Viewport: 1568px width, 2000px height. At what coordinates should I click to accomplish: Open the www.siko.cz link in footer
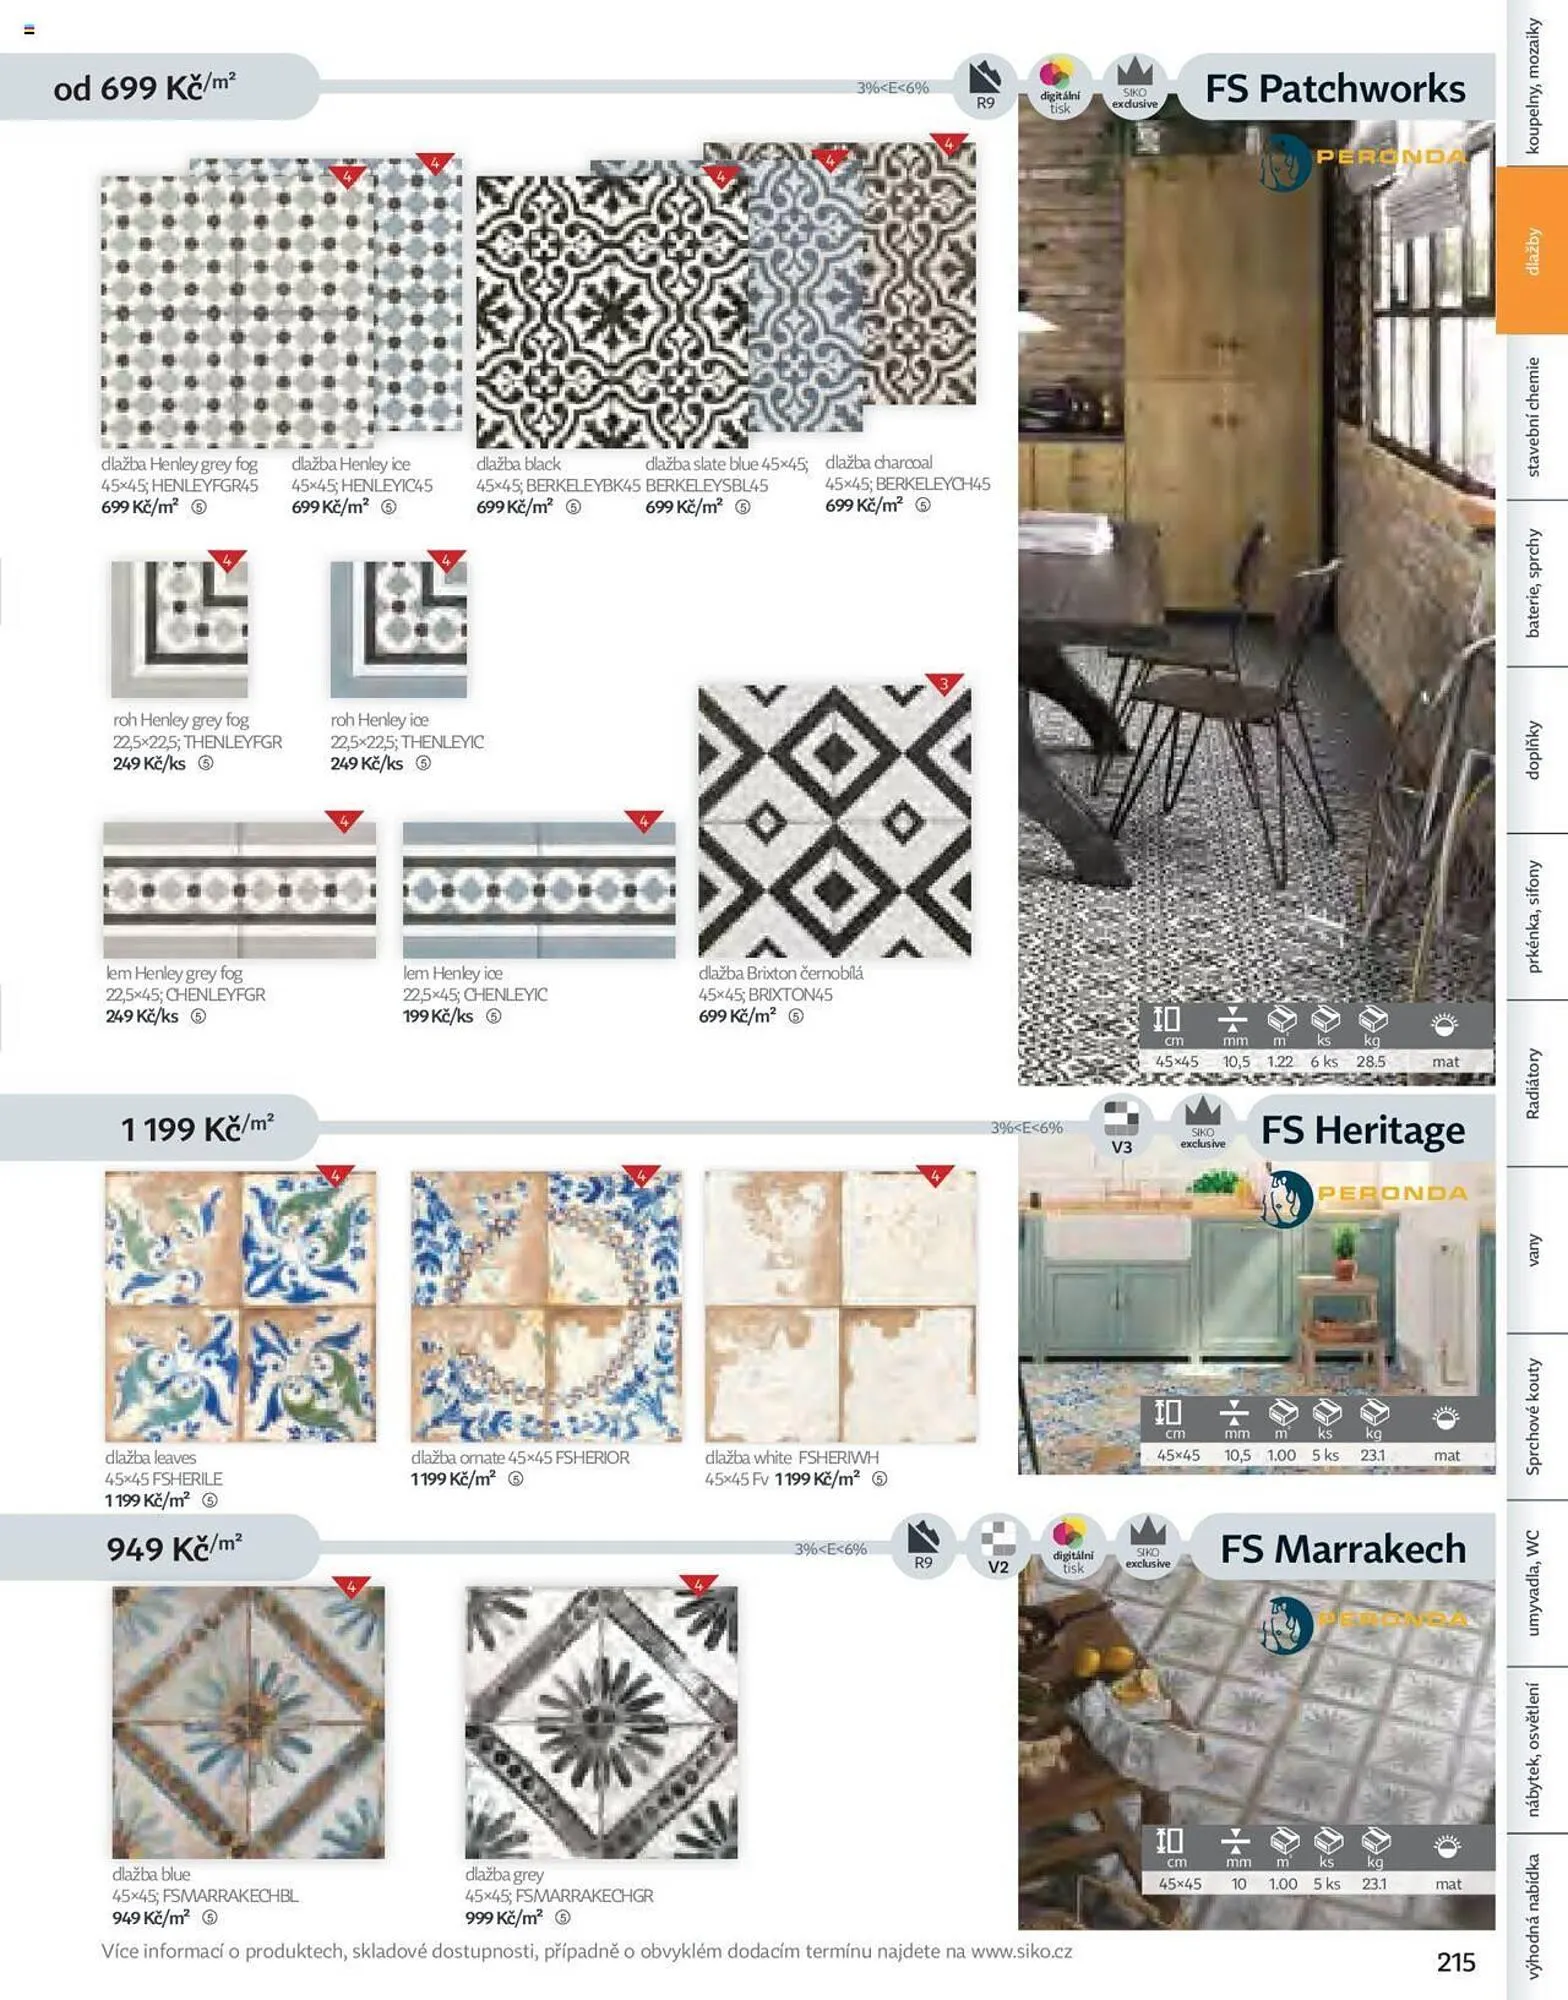coord(1021,1951)
